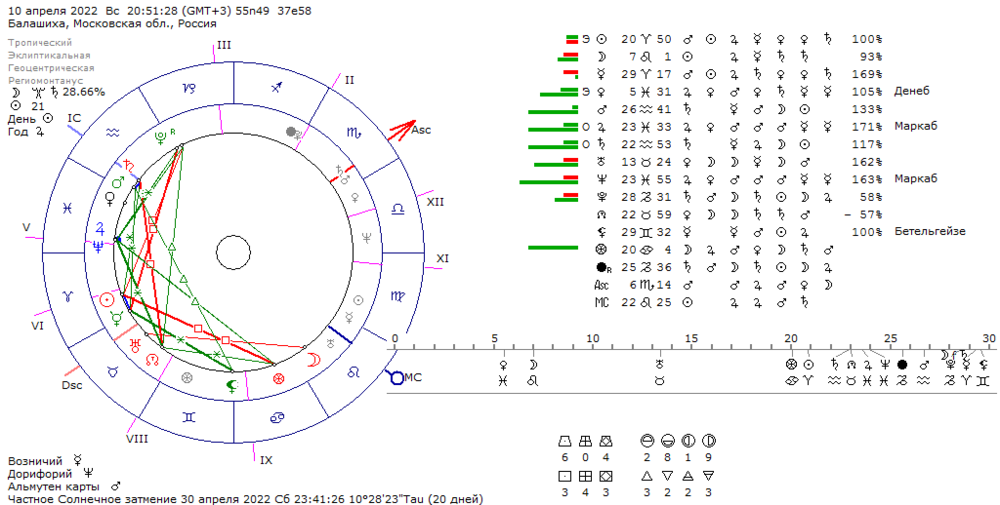Click the Uranus glyph in the wheel

coord(135,345)
